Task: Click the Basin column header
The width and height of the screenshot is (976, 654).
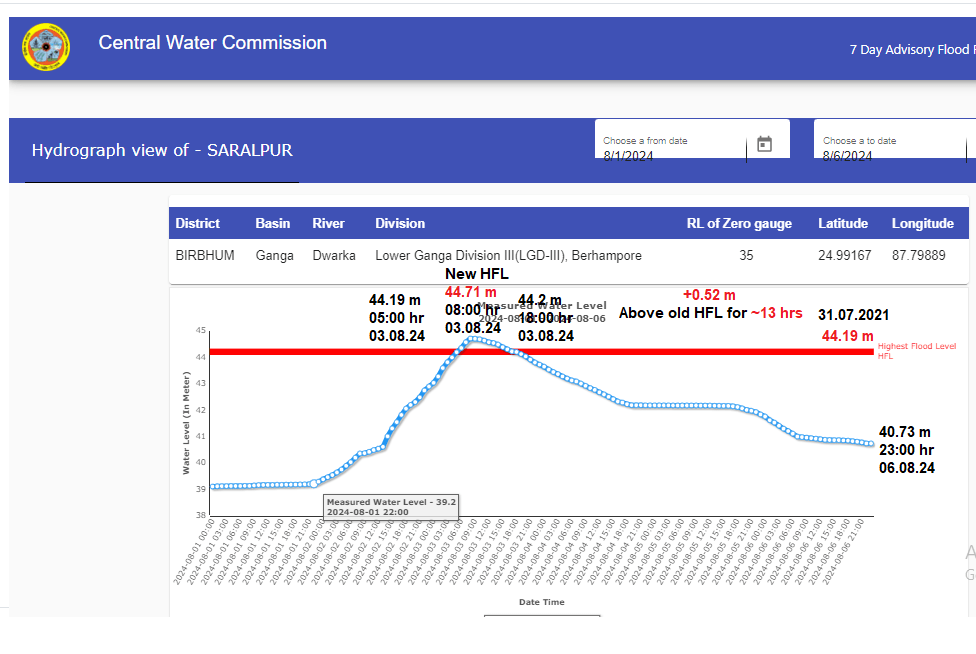Action: click(x=273, y=223)
